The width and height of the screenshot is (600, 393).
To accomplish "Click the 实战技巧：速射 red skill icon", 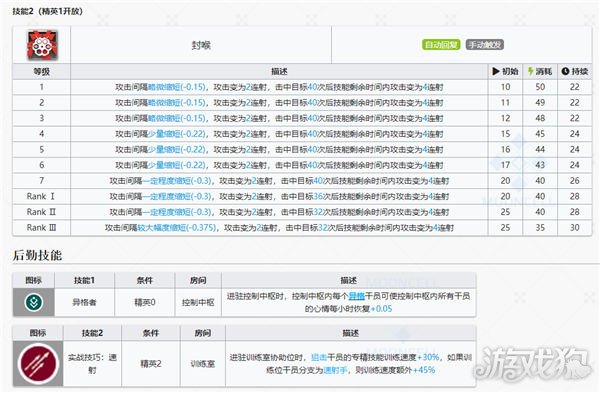I will (x=38, y=364).
